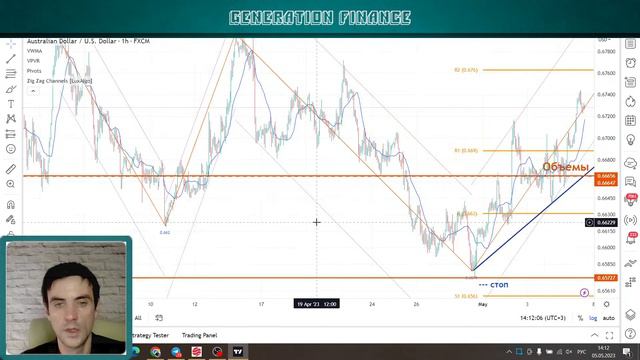Image resolution: width=640 pixels, height=360 pixels.
Task: Open the go-to-date calendar button
Action: click(x=159, y=318)
